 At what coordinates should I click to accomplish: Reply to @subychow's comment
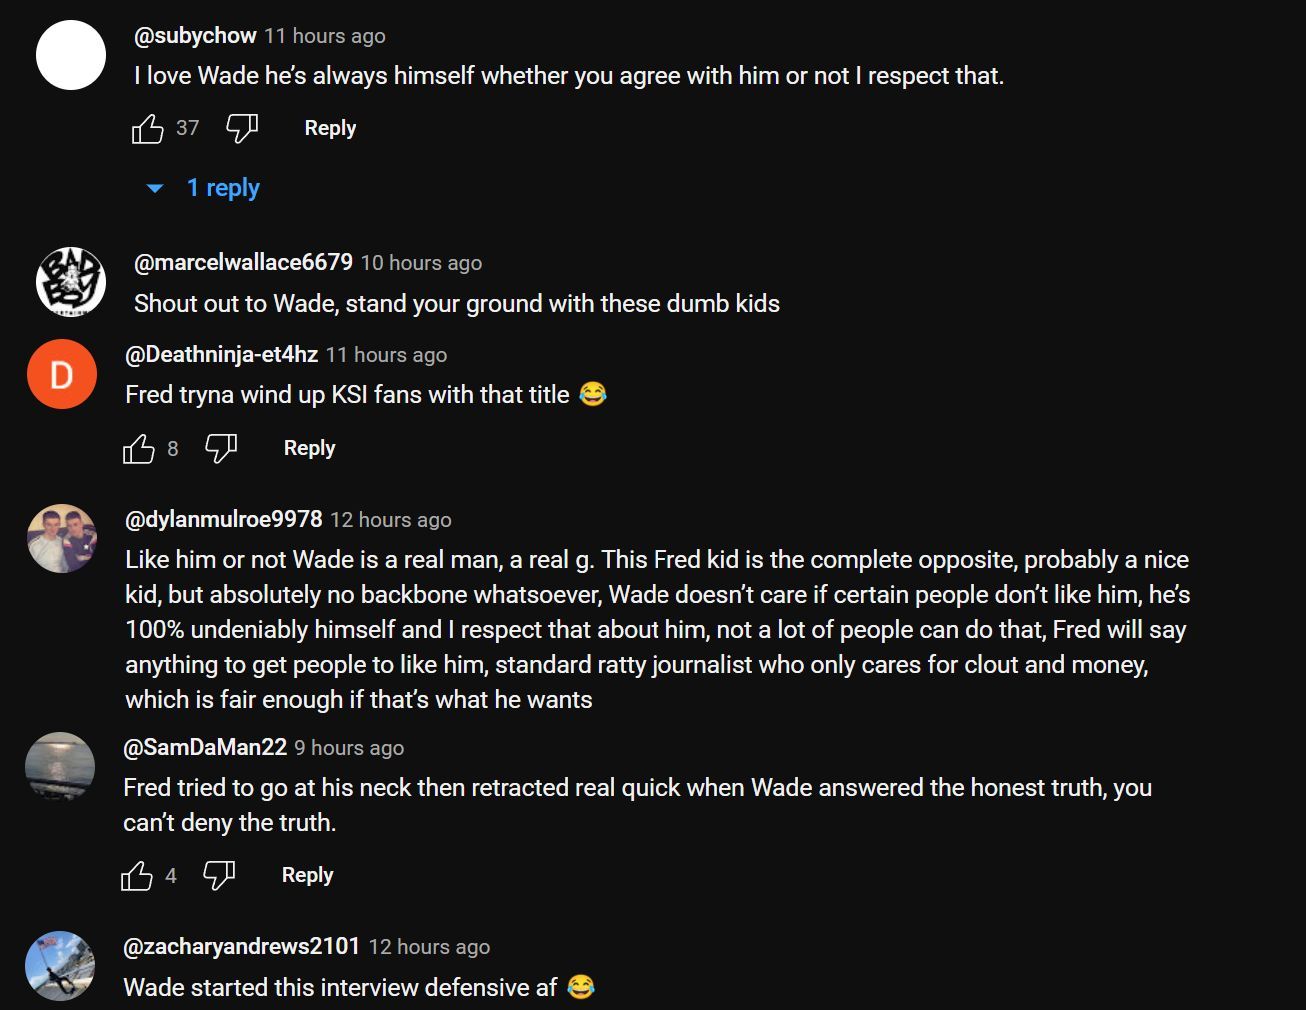point(330,128)
